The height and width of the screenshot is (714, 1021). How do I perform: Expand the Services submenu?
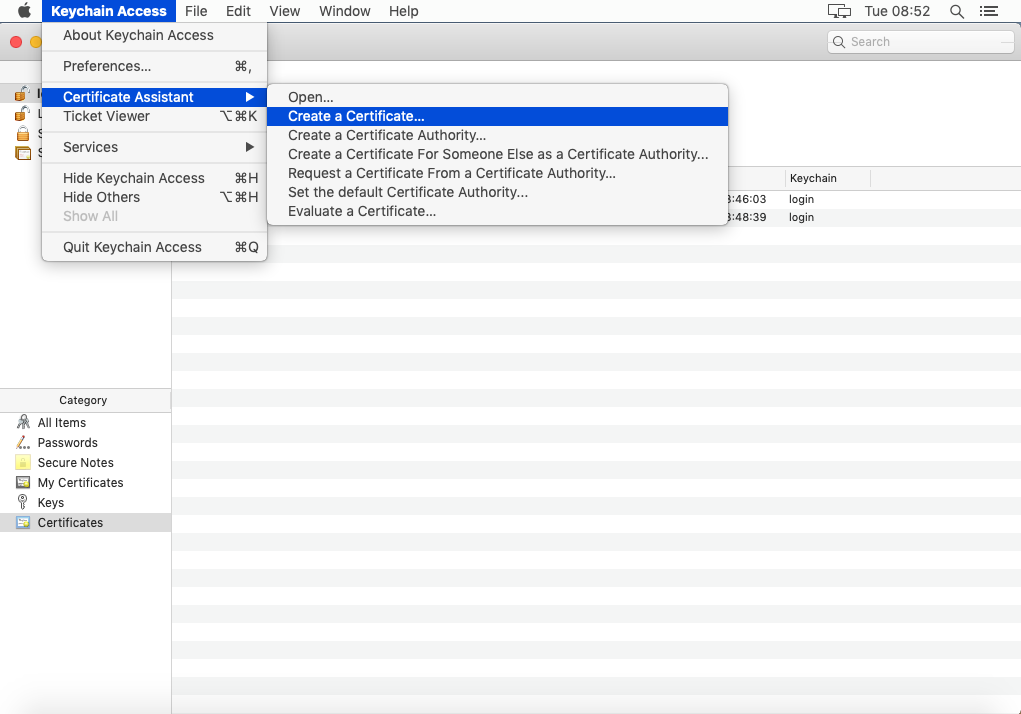tap(90, 147)
